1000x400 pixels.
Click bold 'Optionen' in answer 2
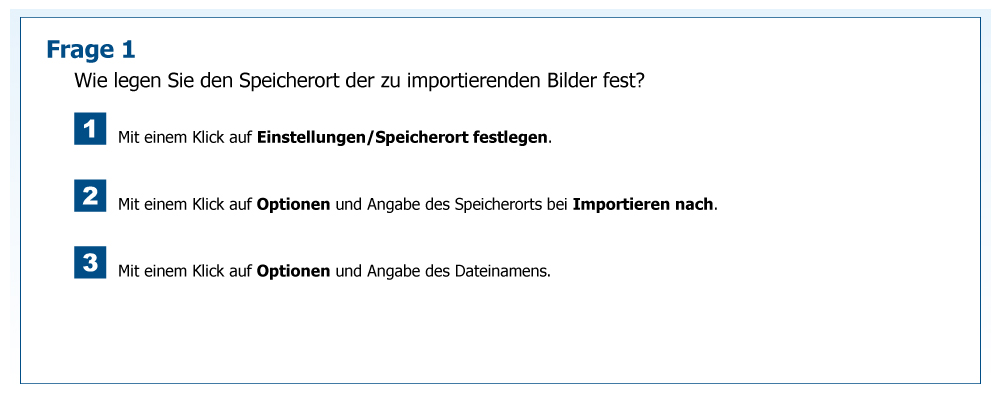click(x=293, y=204)
